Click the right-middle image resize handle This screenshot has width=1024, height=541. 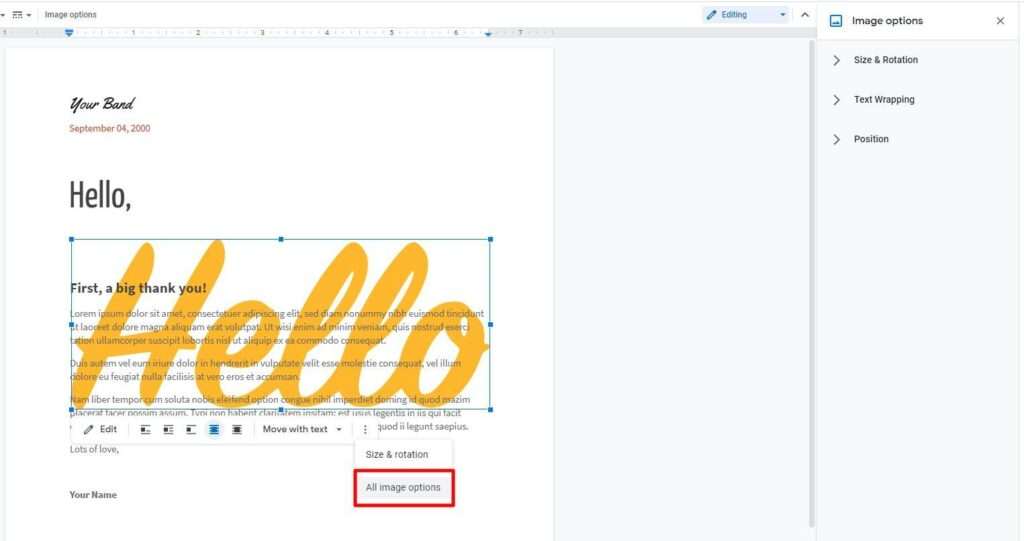point(490,324)
